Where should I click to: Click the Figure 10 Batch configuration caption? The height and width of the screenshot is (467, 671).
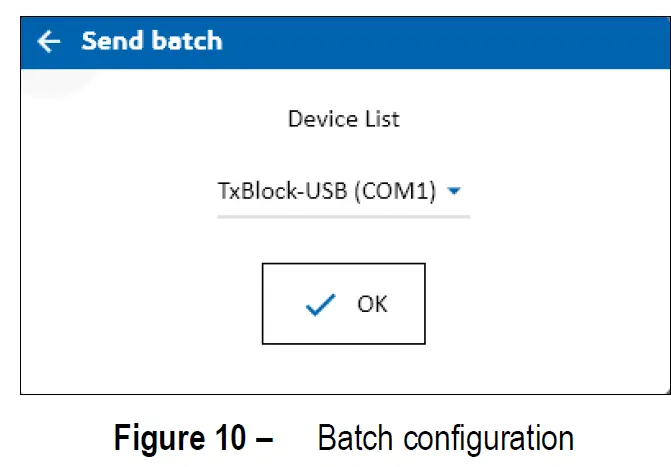[343, 438]
